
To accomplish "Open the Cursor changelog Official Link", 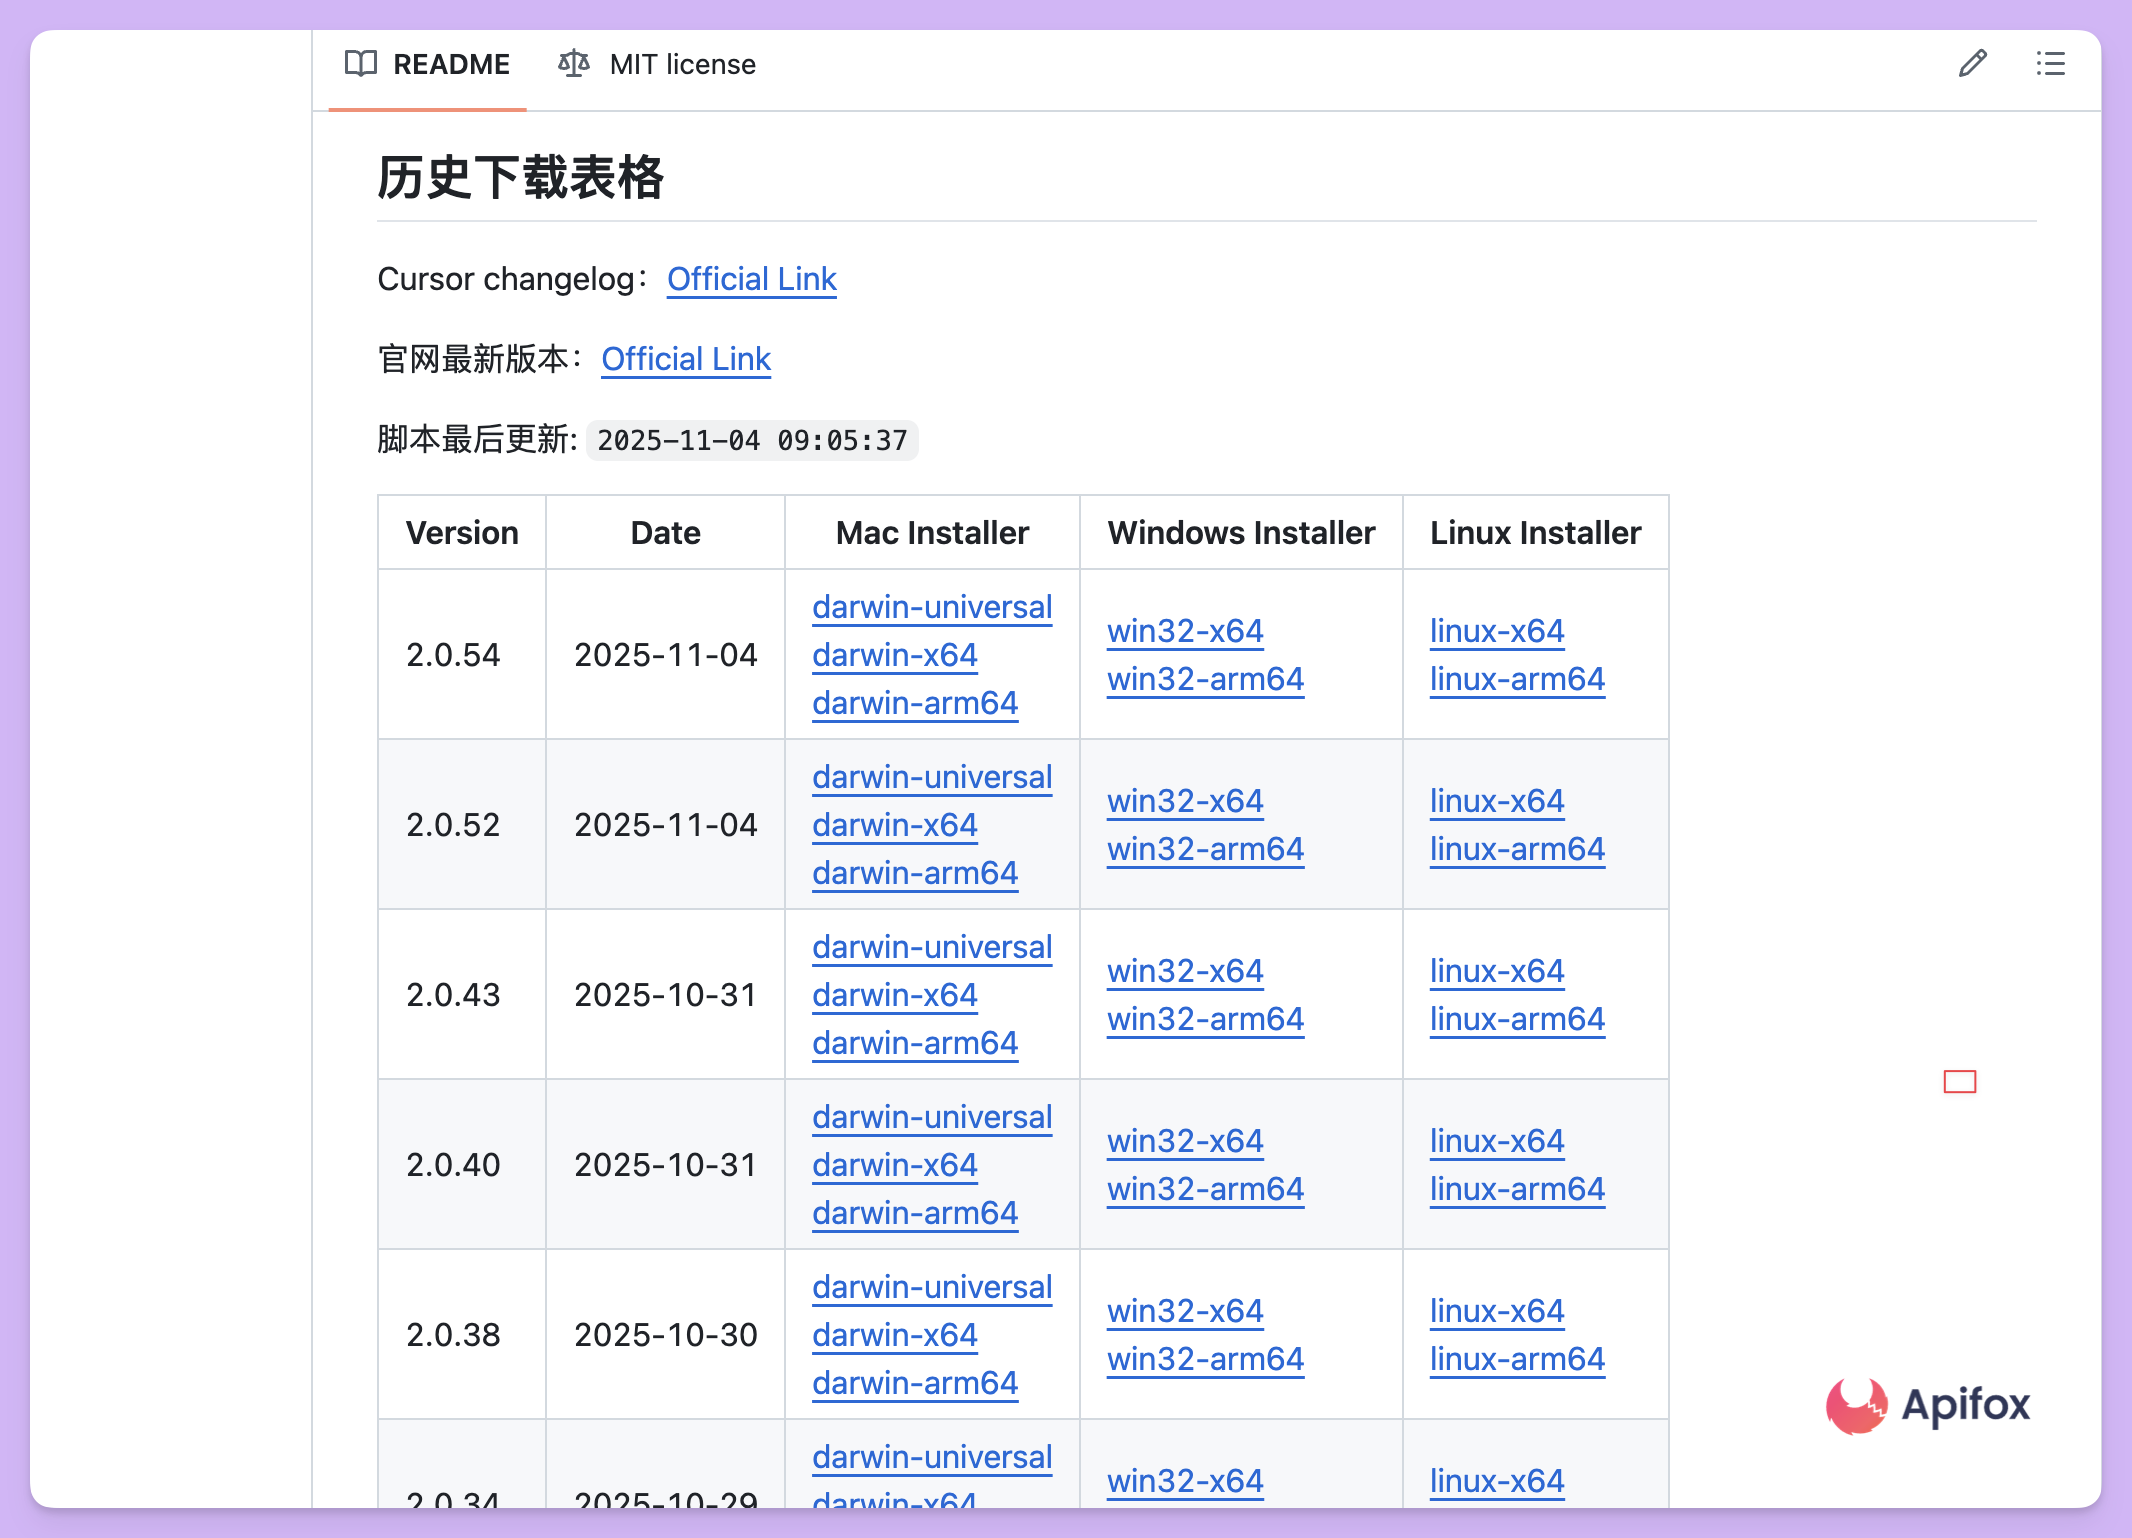I will click(x=751, y=279).
